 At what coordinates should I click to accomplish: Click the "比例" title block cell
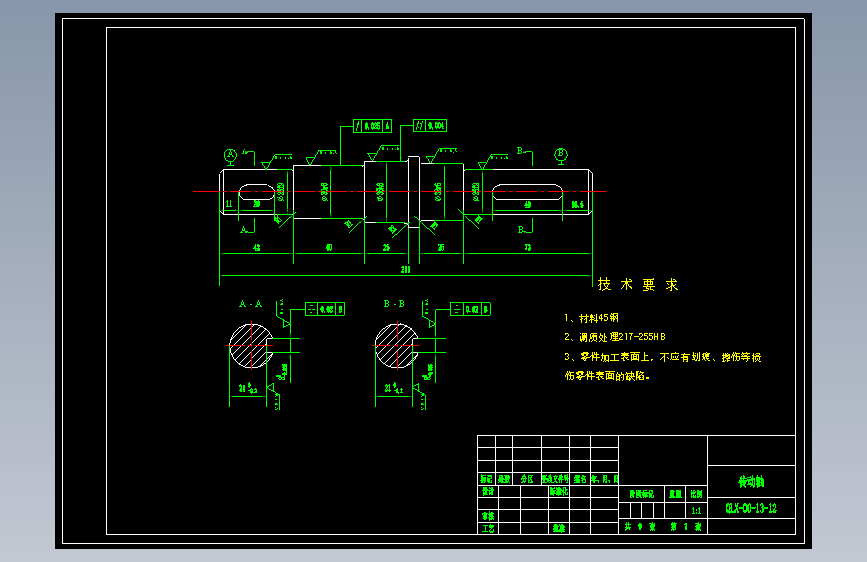[696, 494]
